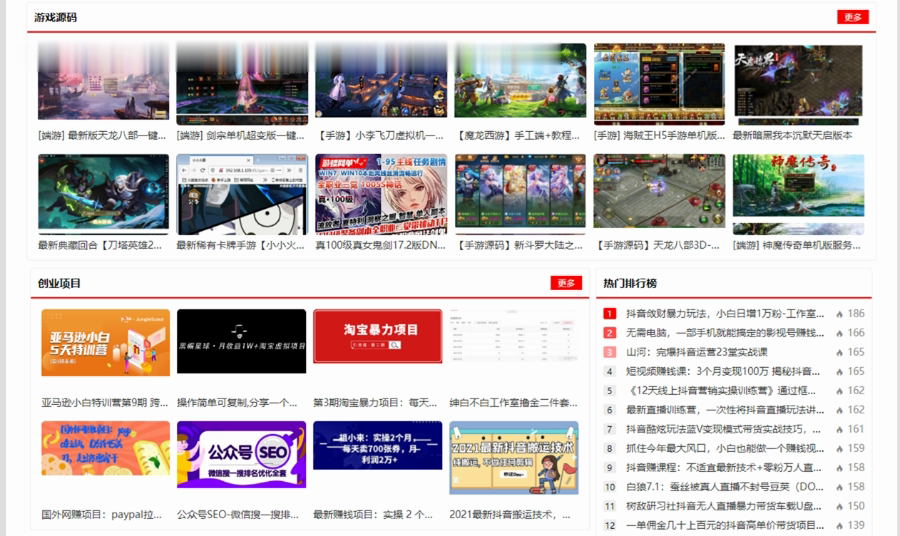Open thumbnail for 新斗罗大陆 手游源码
The image size is (900, 536).
tap(519, 194)
